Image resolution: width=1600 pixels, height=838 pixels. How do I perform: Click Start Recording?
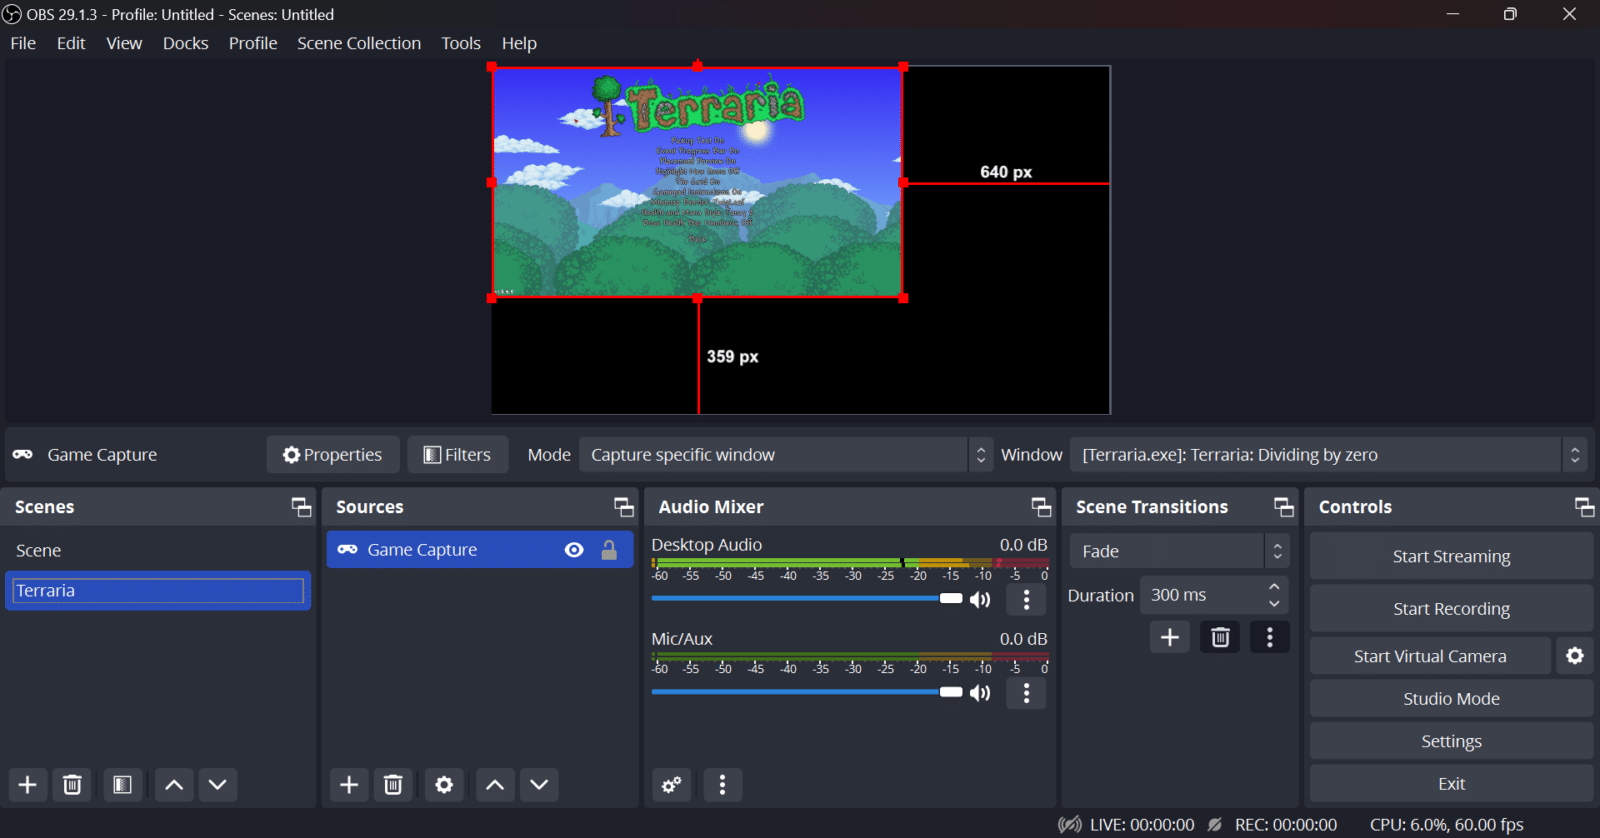pyautogui.click(x=1451, y=609)
